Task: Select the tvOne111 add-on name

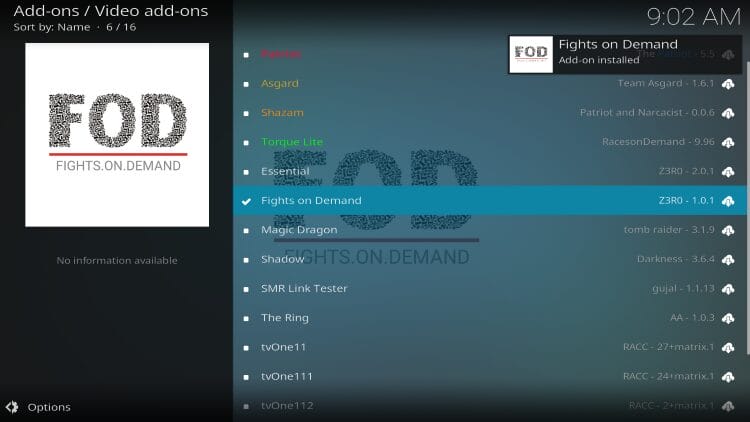Action: (287, 377)
